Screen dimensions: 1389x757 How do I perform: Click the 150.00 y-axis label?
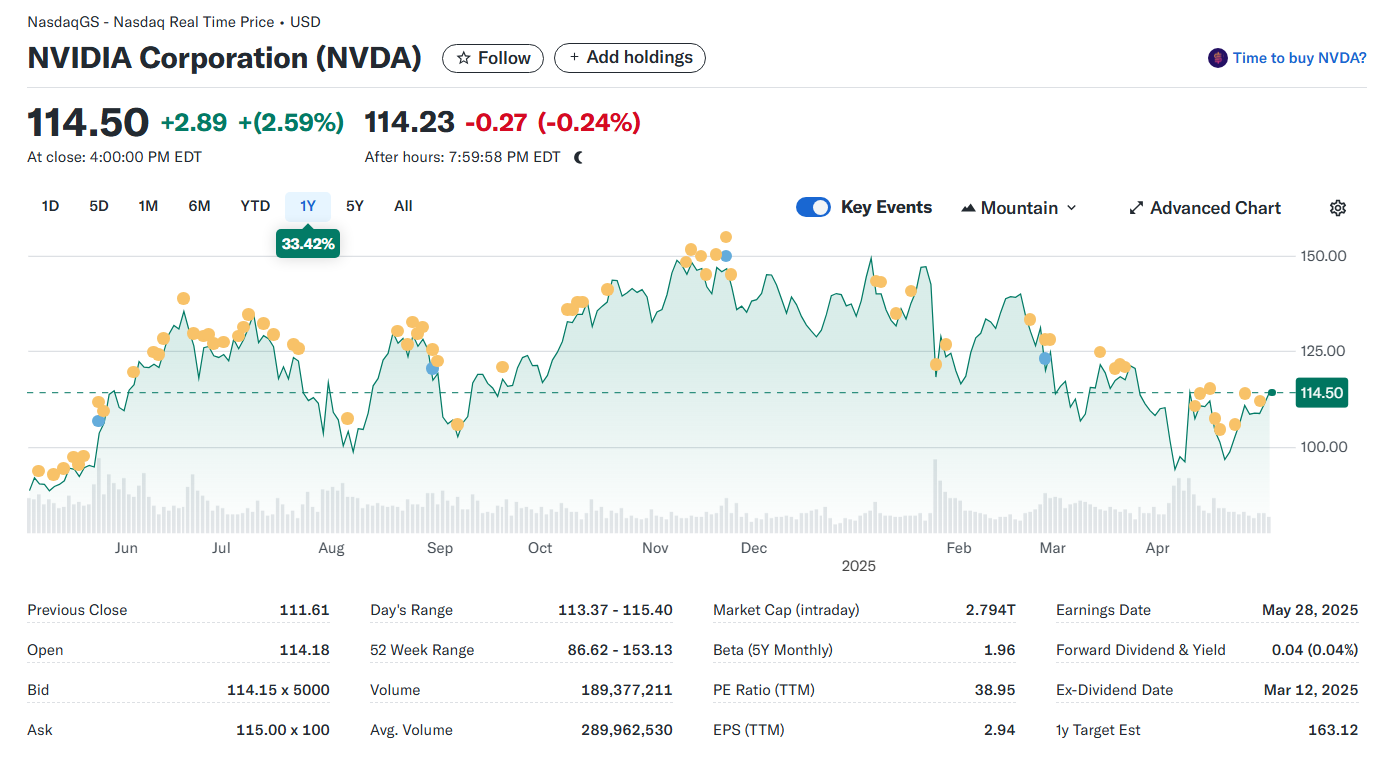1325,256
